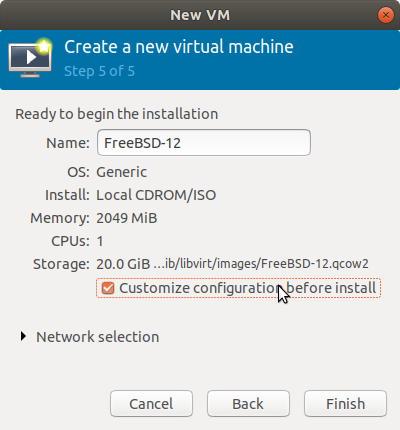
Task: Go to the previous step with Back
Action: [x=248, y=404]
